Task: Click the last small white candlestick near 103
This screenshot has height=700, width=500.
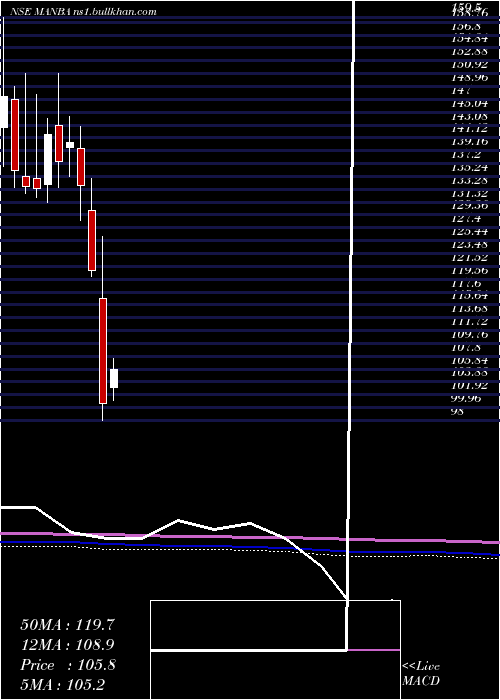Action: (x=114, y=379)
